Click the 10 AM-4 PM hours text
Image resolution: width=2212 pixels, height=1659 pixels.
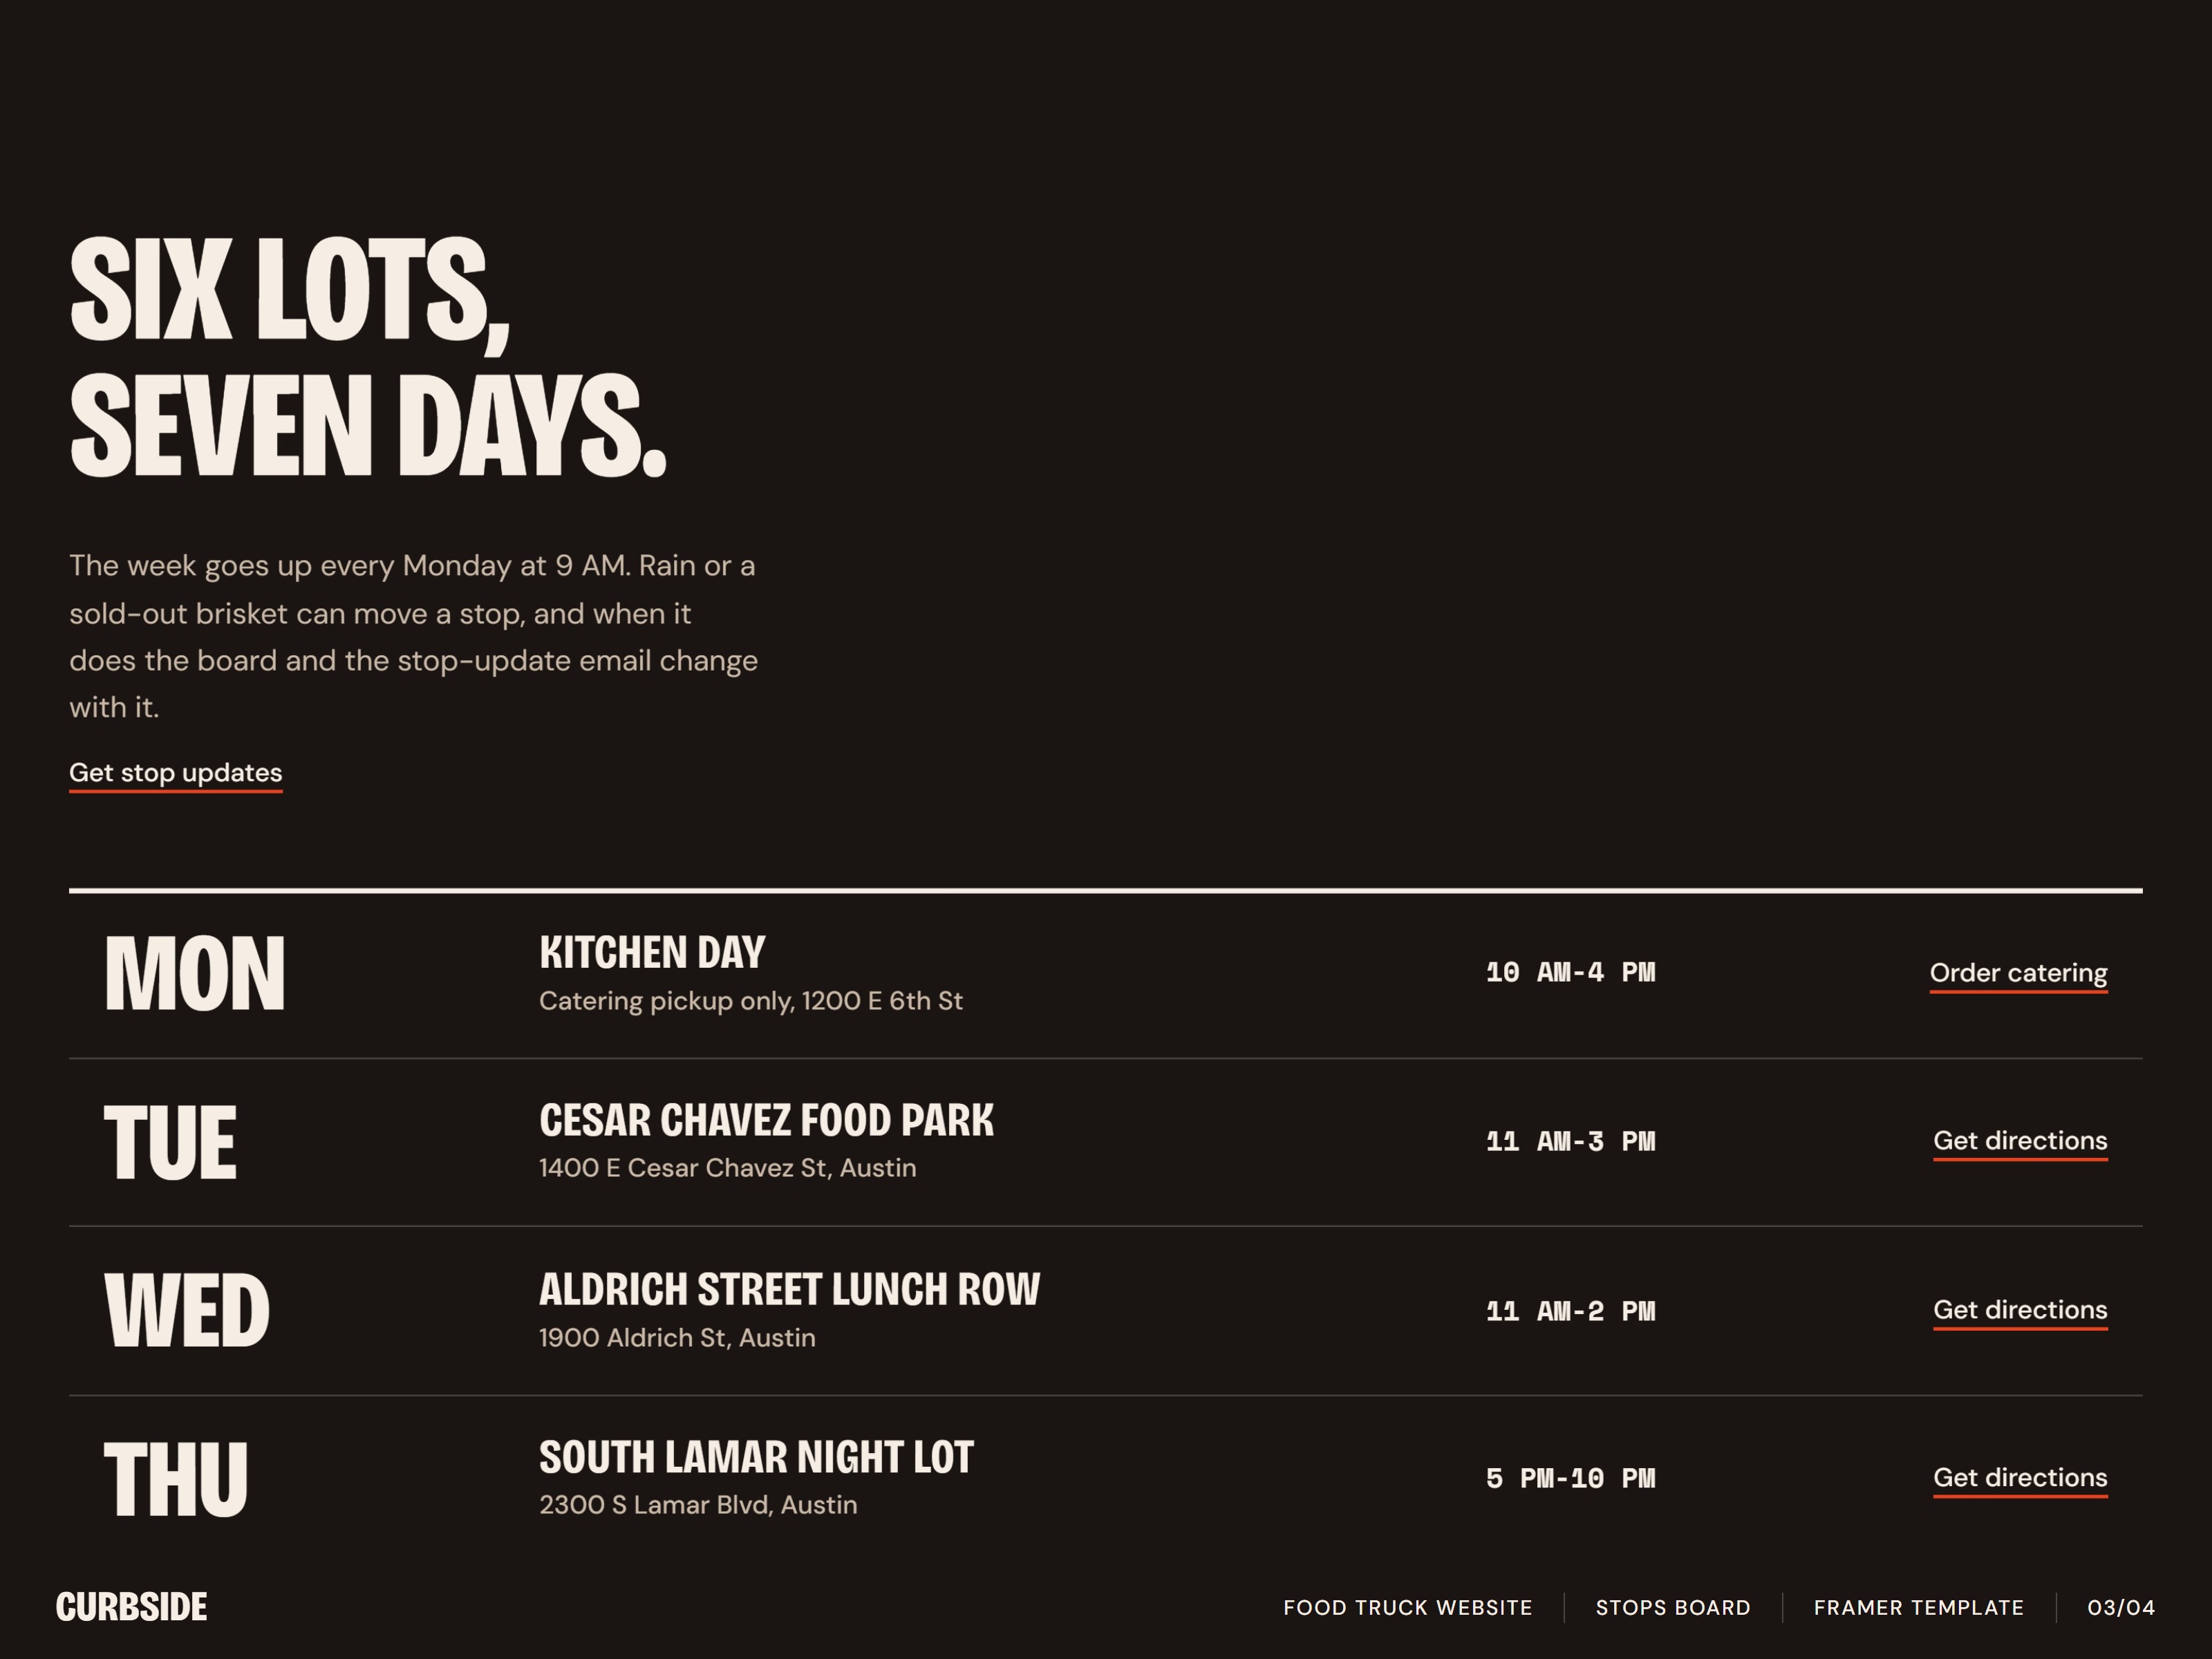(1571, 972)
